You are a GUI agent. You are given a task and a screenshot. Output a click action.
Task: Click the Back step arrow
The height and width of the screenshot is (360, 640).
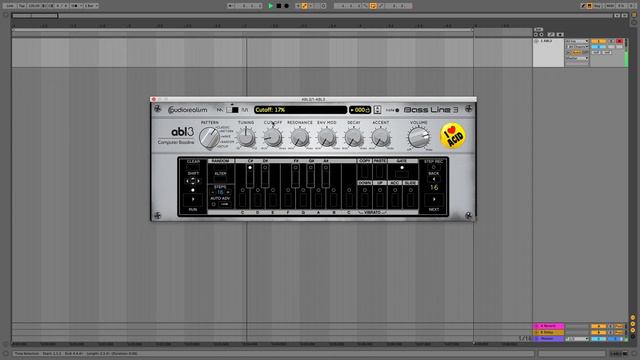pyautogui.click(x=433, y=179)
